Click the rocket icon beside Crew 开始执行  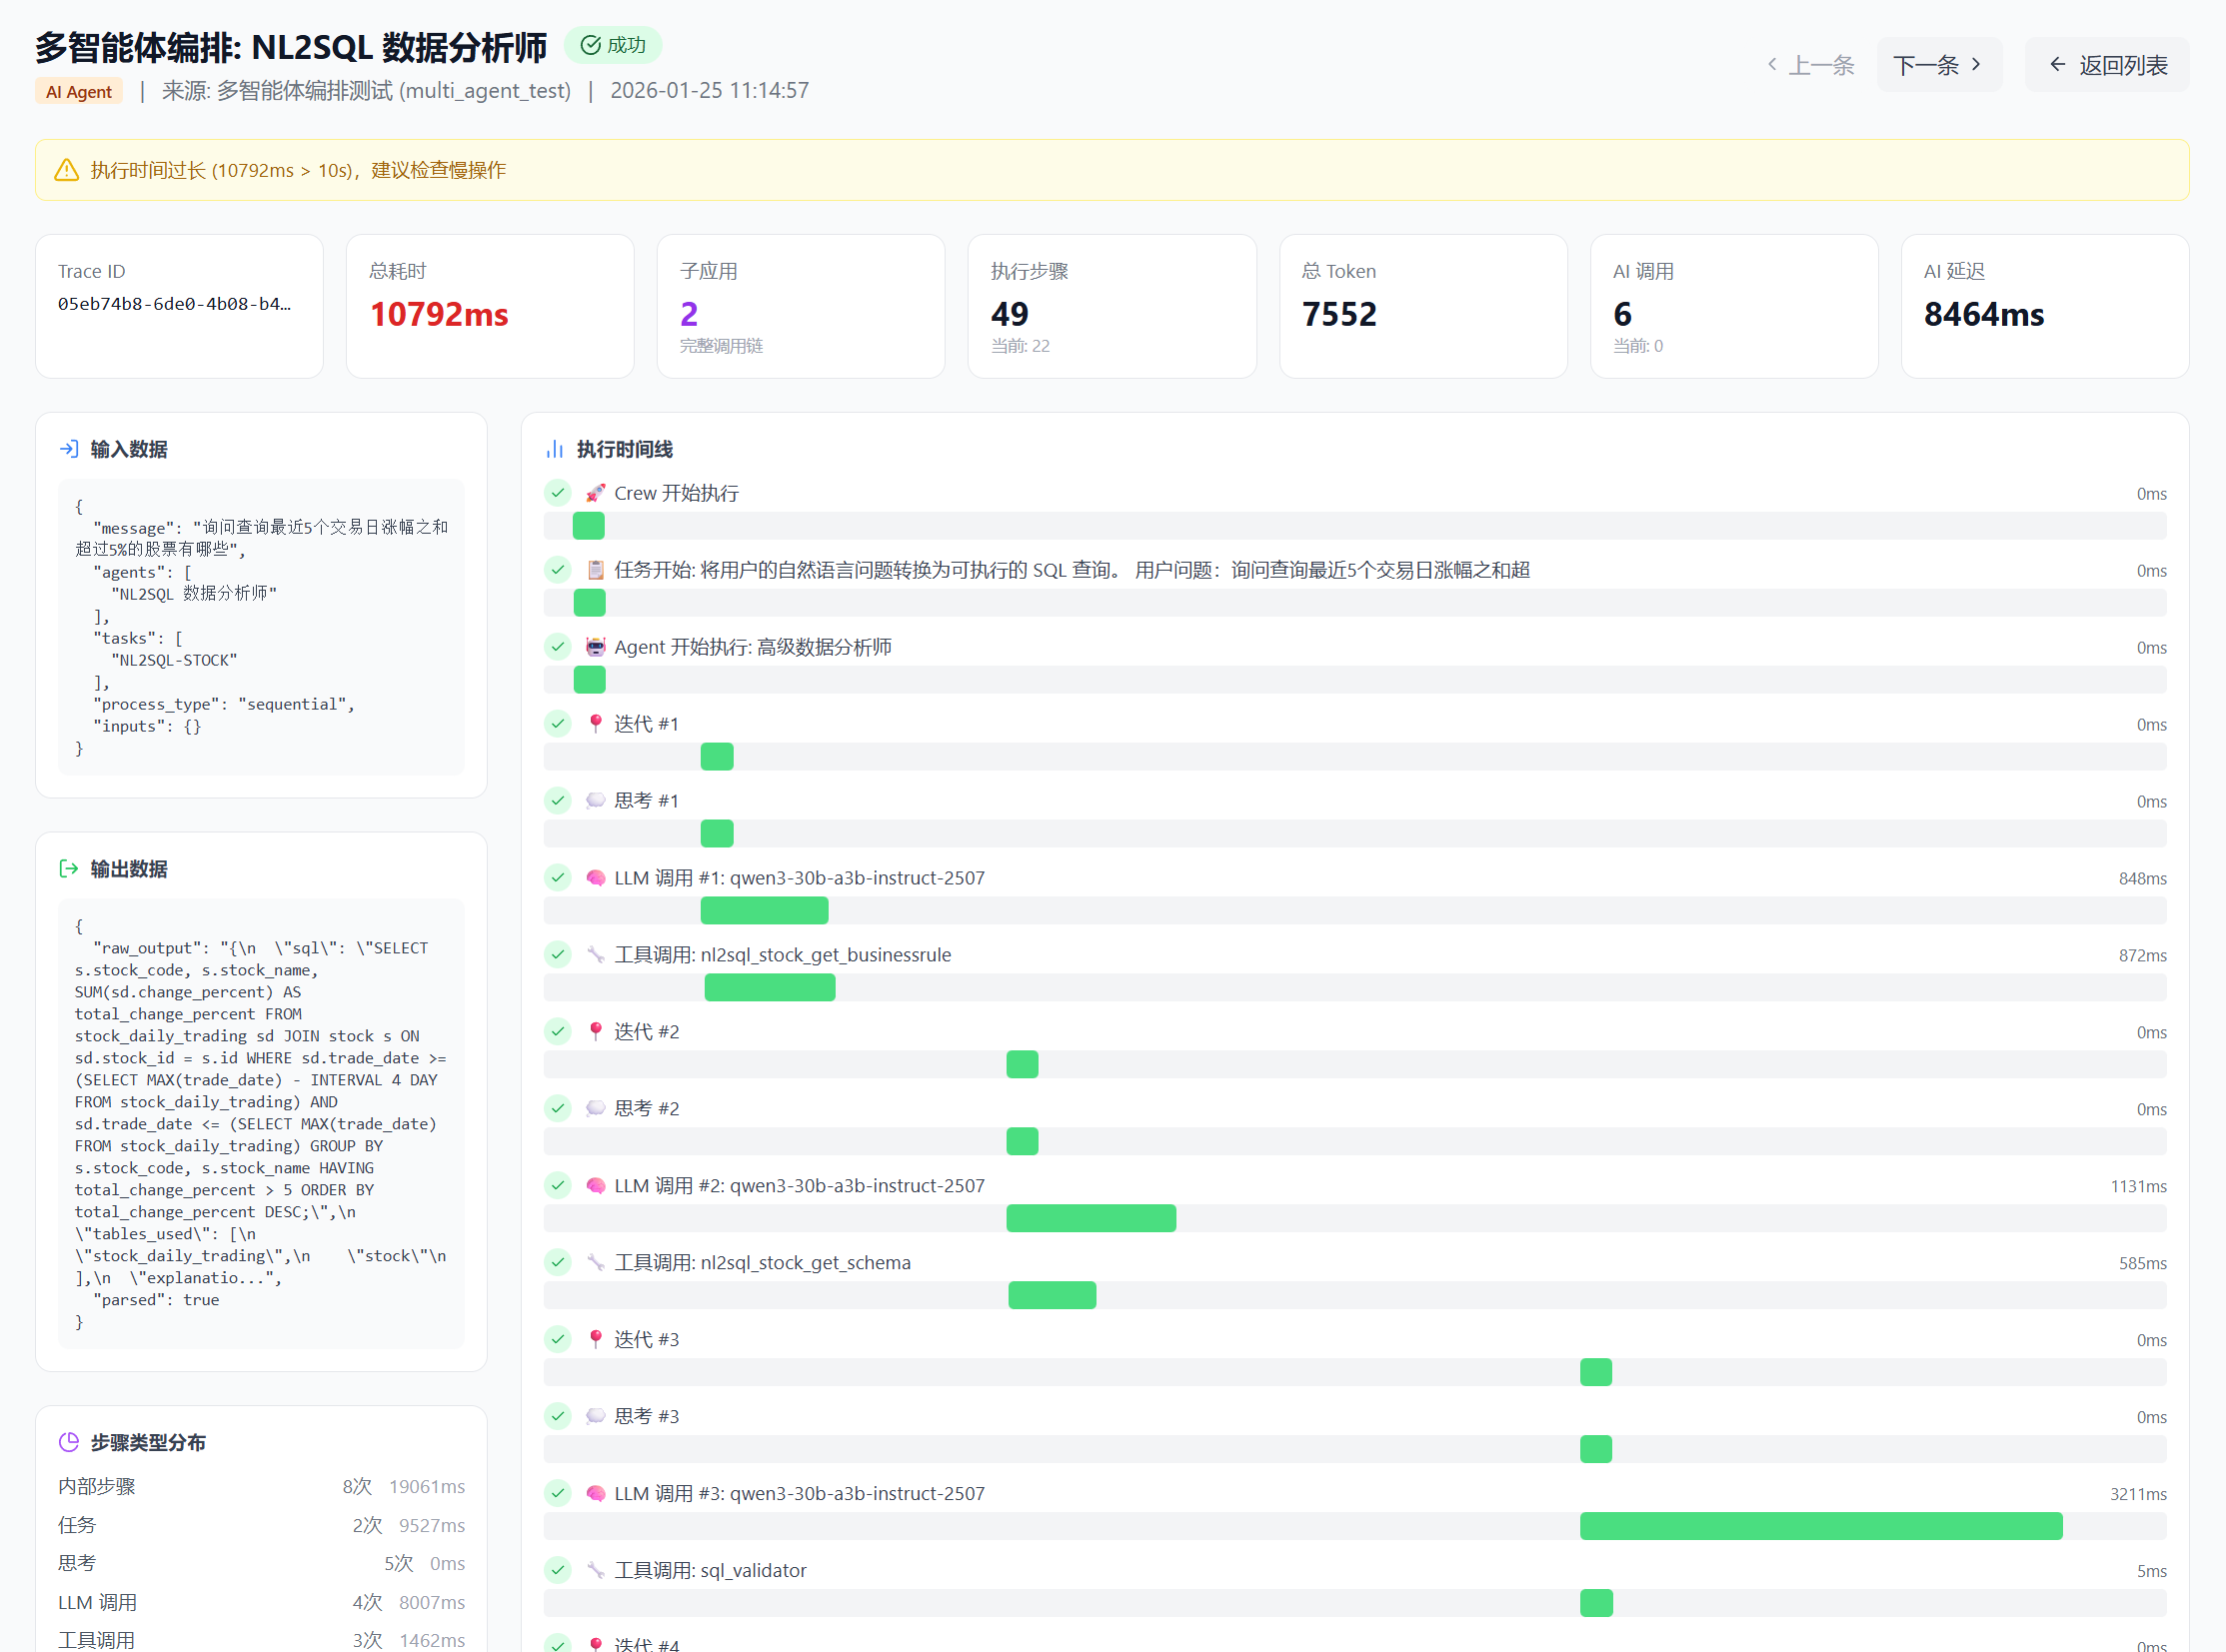(x=595, y=493)
